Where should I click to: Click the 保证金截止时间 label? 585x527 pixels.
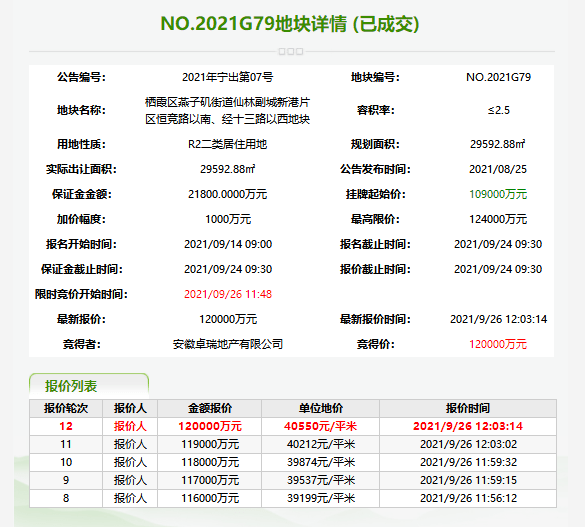(x=81, y=269)
